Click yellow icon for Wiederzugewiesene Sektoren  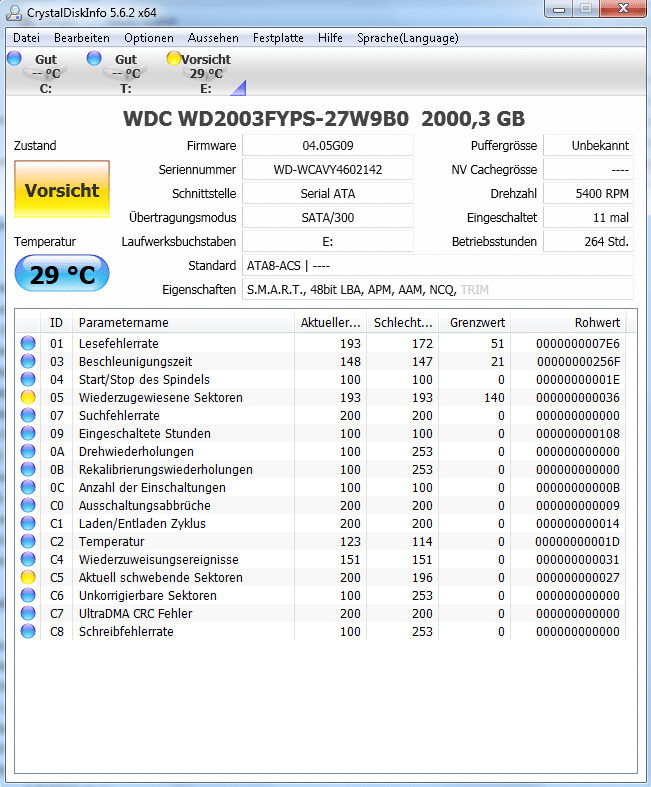28,398
